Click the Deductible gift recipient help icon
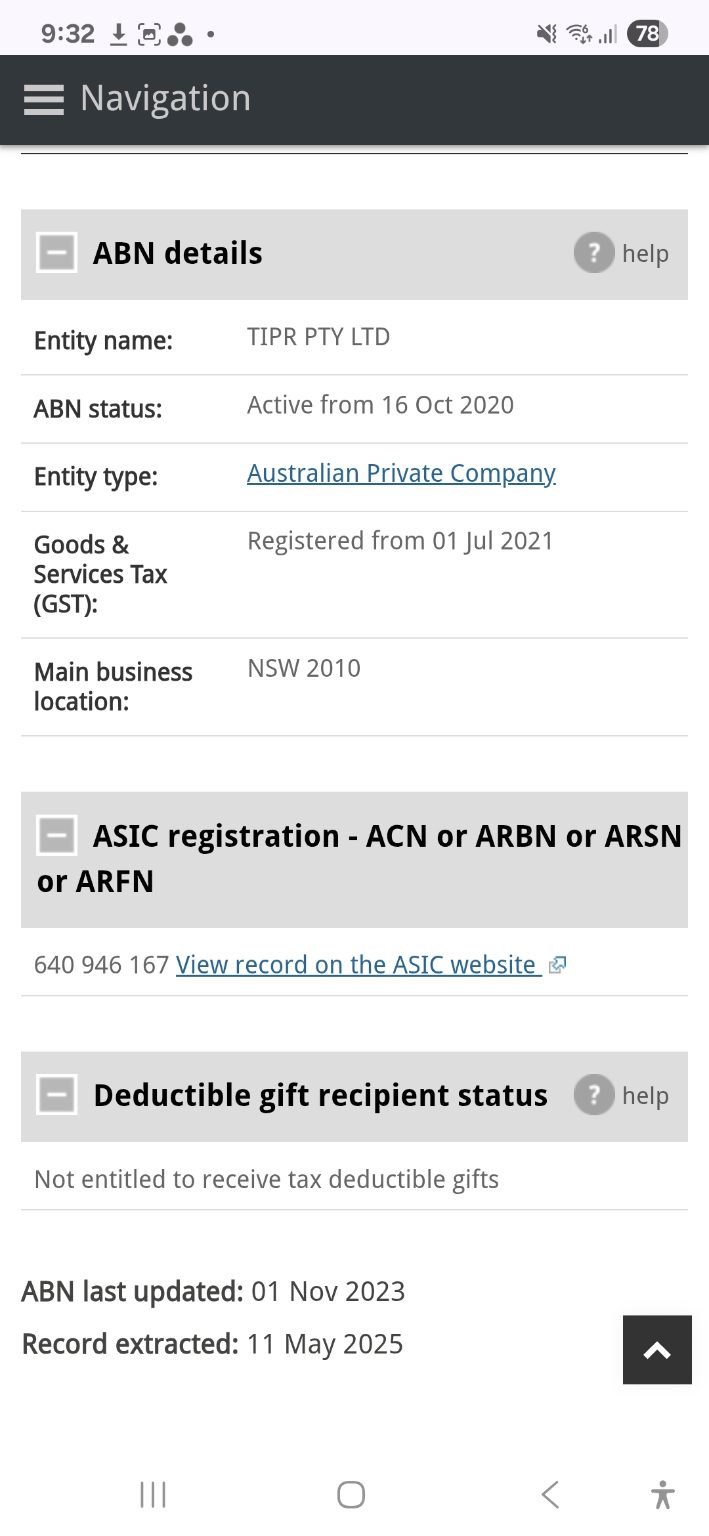The width and height of the screenshot is (709, 1536). 593,1095
